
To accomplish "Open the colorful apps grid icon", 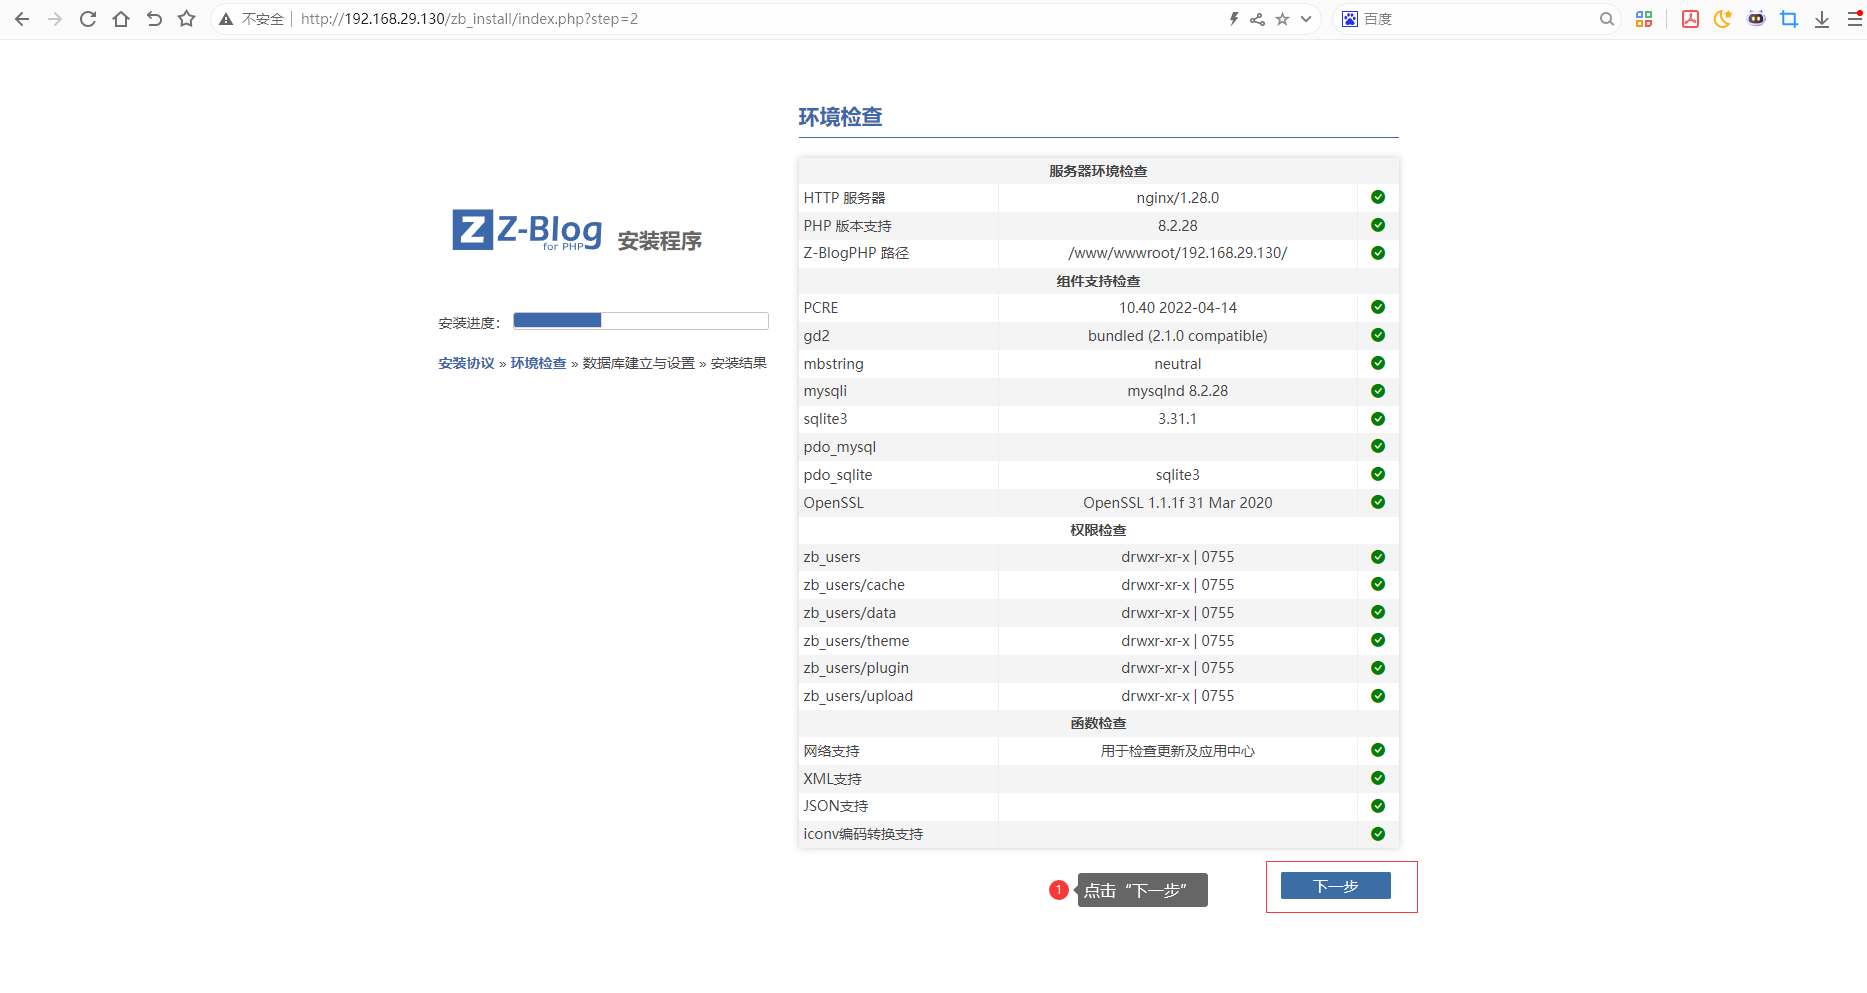I will [x=1644, y=19].
